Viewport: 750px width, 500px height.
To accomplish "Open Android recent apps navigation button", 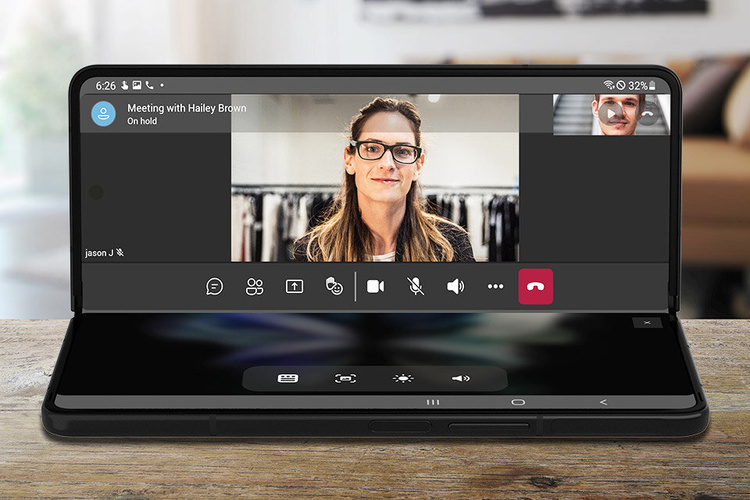I will coord(433,402).
